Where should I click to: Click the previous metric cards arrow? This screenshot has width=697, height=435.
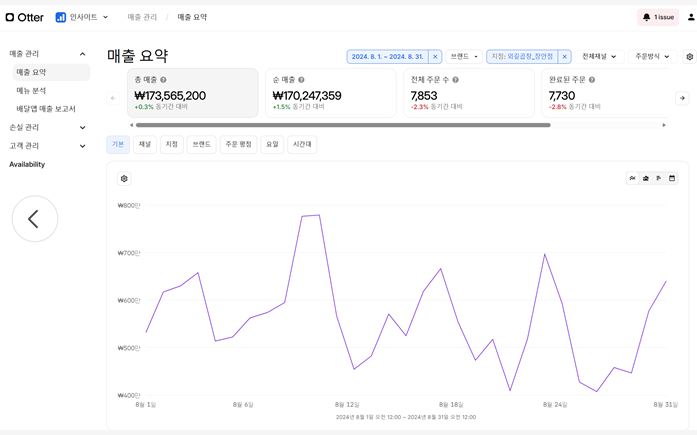pyautogui.click(x=113, y=98)
